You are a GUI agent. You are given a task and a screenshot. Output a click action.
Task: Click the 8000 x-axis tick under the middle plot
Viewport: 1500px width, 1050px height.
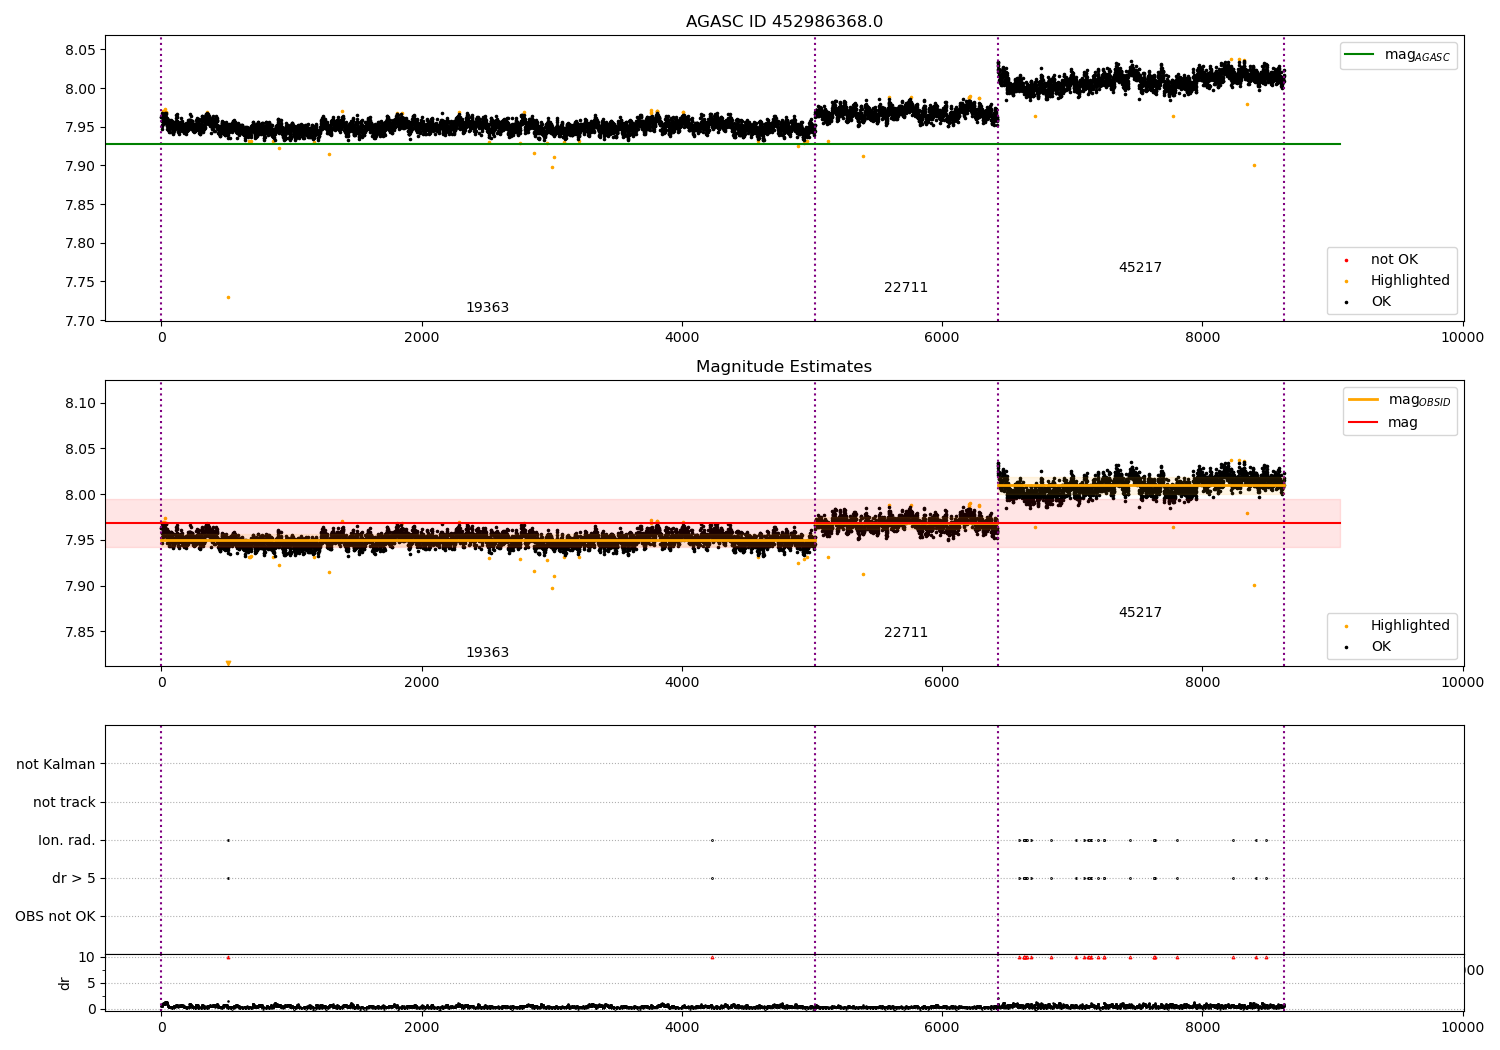pos(1202,683)
